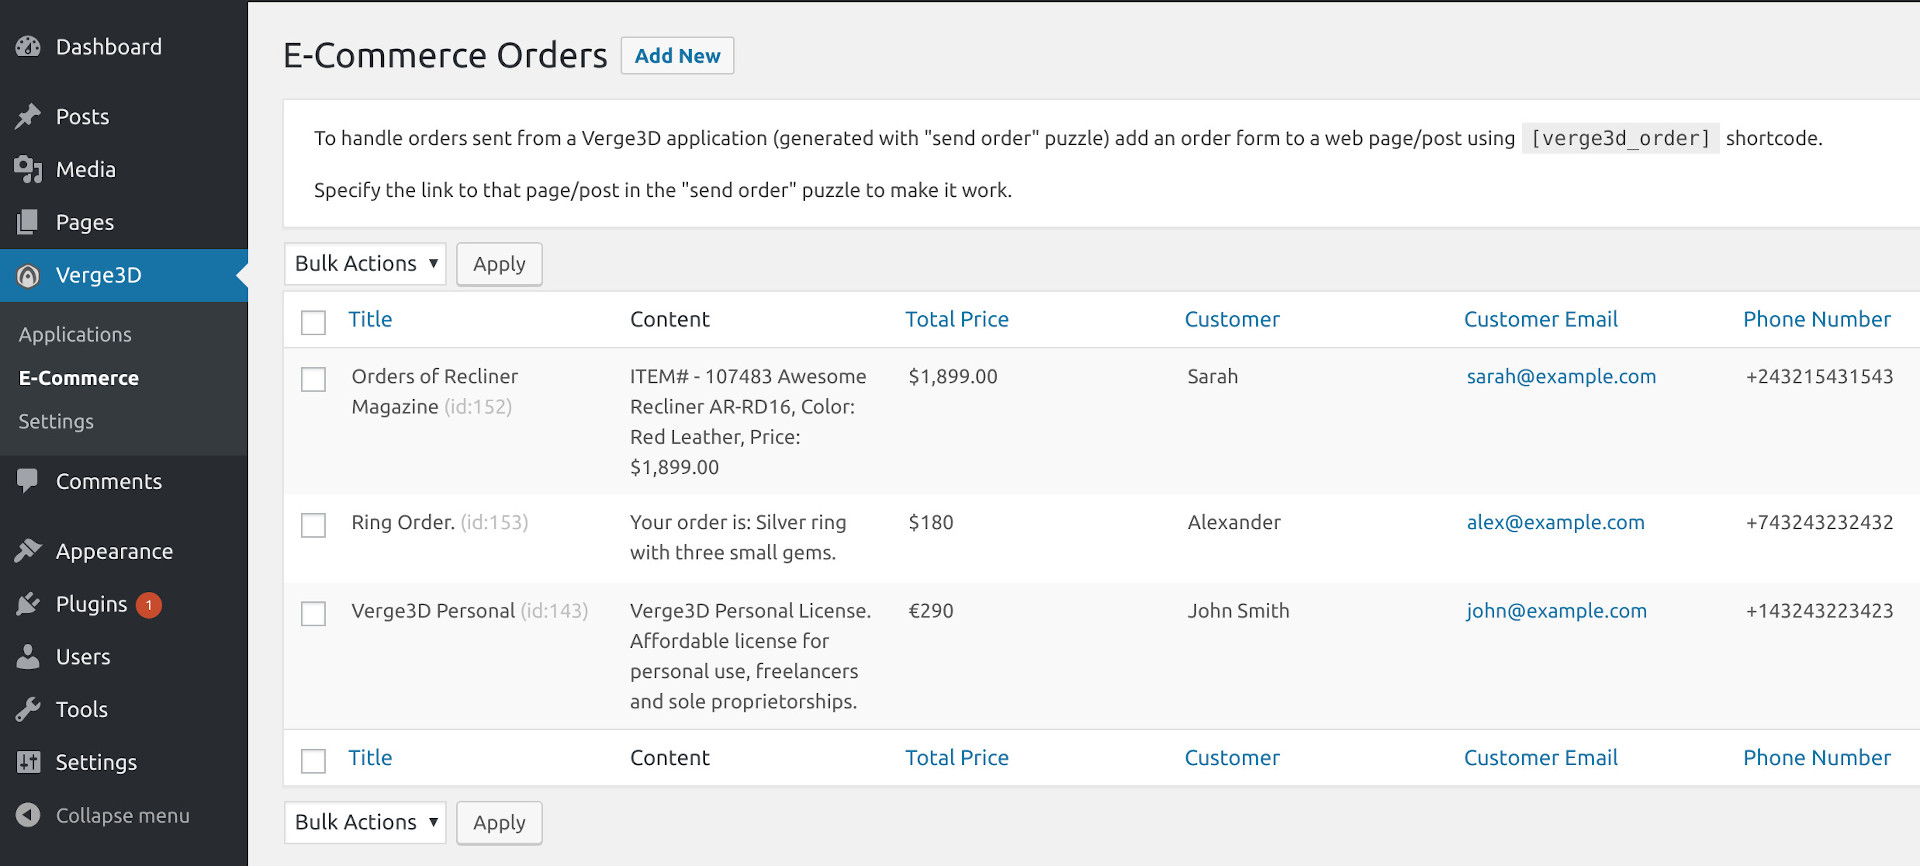Sort by Customer in table header
The height and width of the screenshot is (866, 1920).
1232,319
